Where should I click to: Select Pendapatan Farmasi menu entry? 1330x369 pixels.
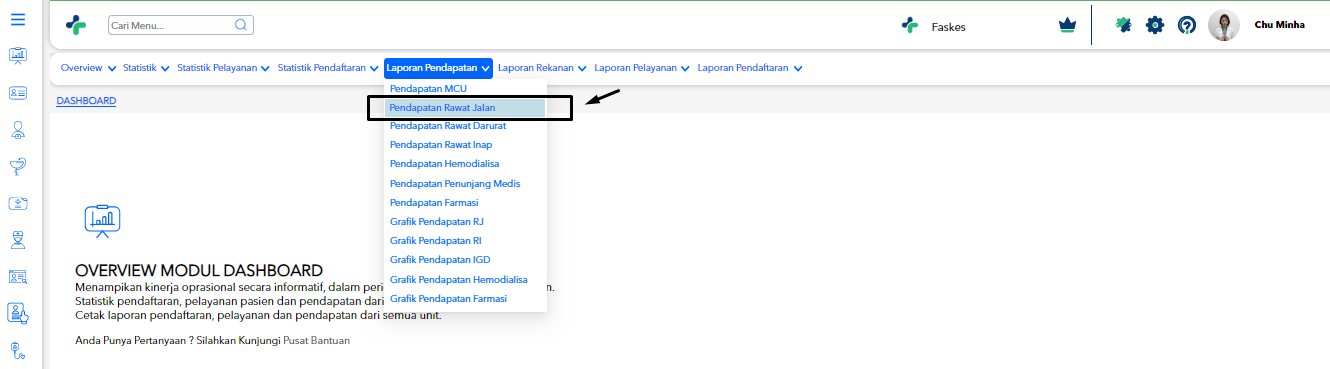[x=466, y=203]
